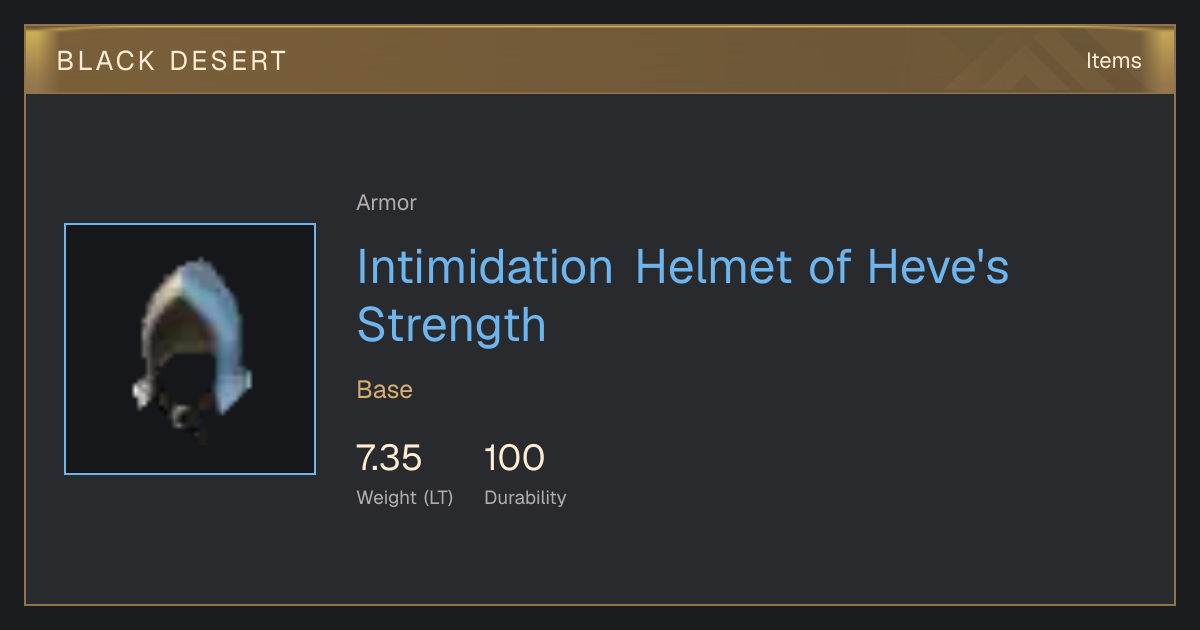Select the Armor category label
The height and width of the screenshot is (630, 1200).
386,203
